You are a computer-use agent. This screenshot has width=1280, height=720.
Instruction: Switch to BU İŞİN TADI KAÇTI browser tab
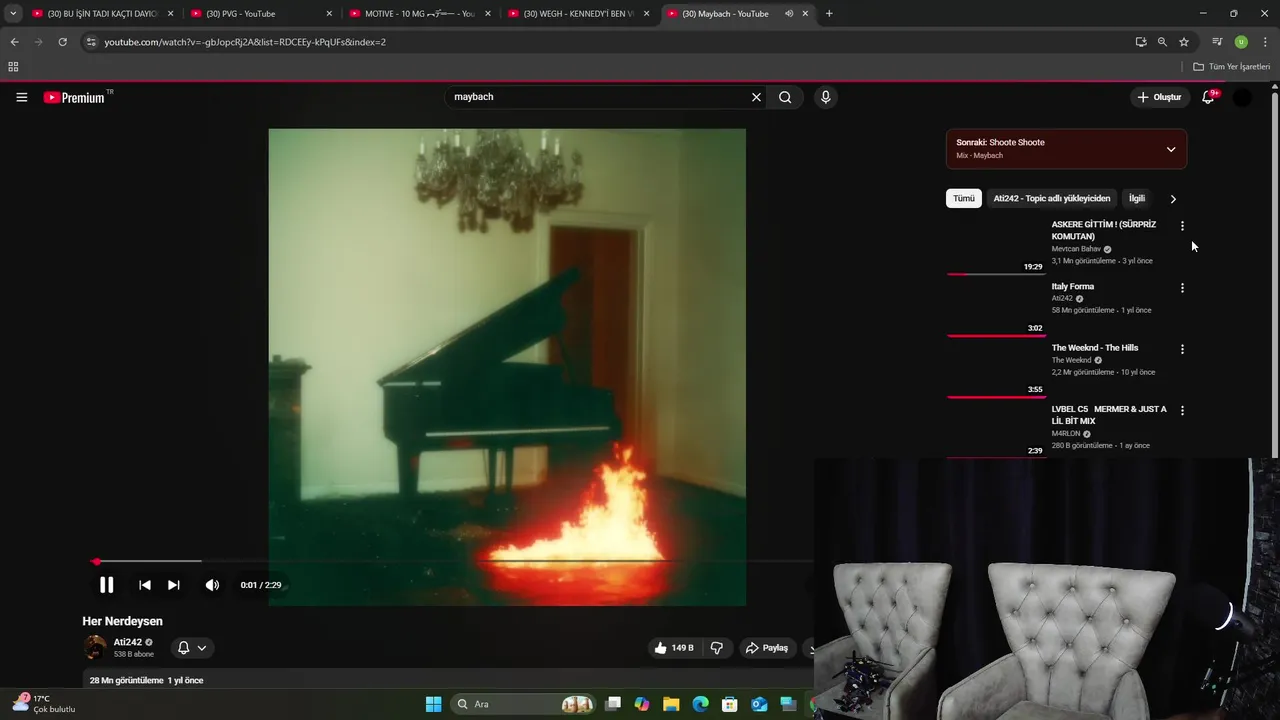pos(103,14)
